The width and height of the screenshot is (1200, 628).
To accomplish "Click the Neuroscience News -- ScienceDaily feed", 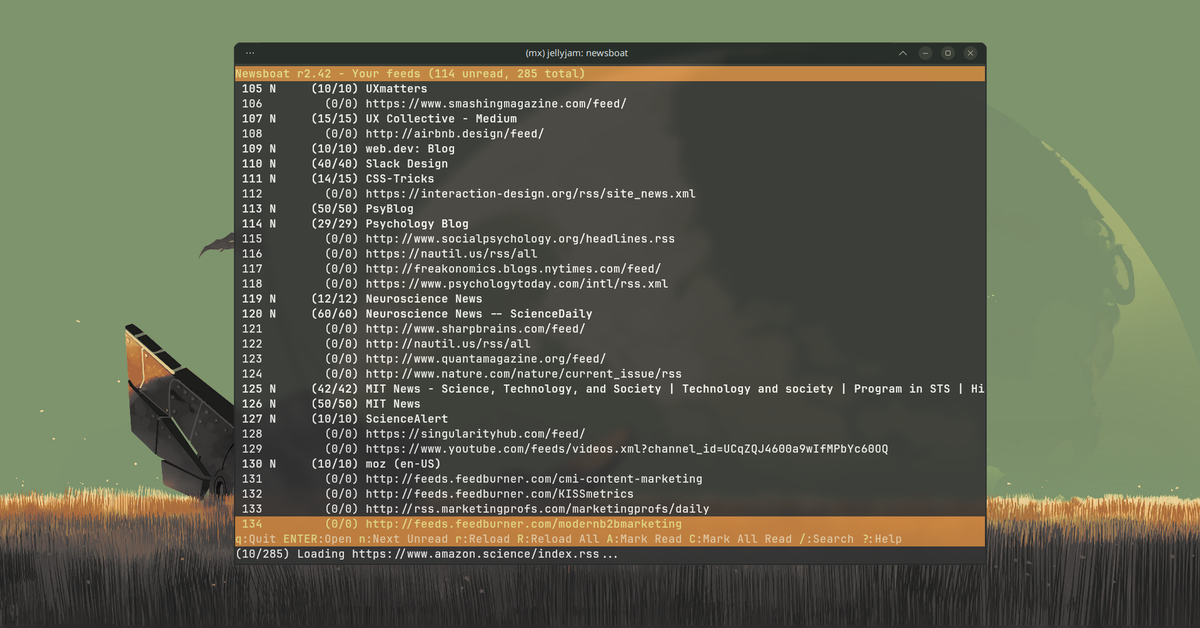I will (x=478, y=314).
